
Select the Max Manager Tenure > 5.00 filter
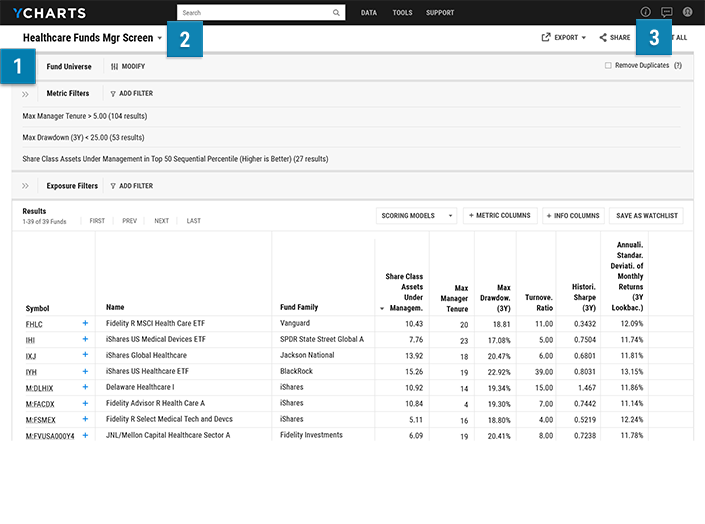(85, 116)
